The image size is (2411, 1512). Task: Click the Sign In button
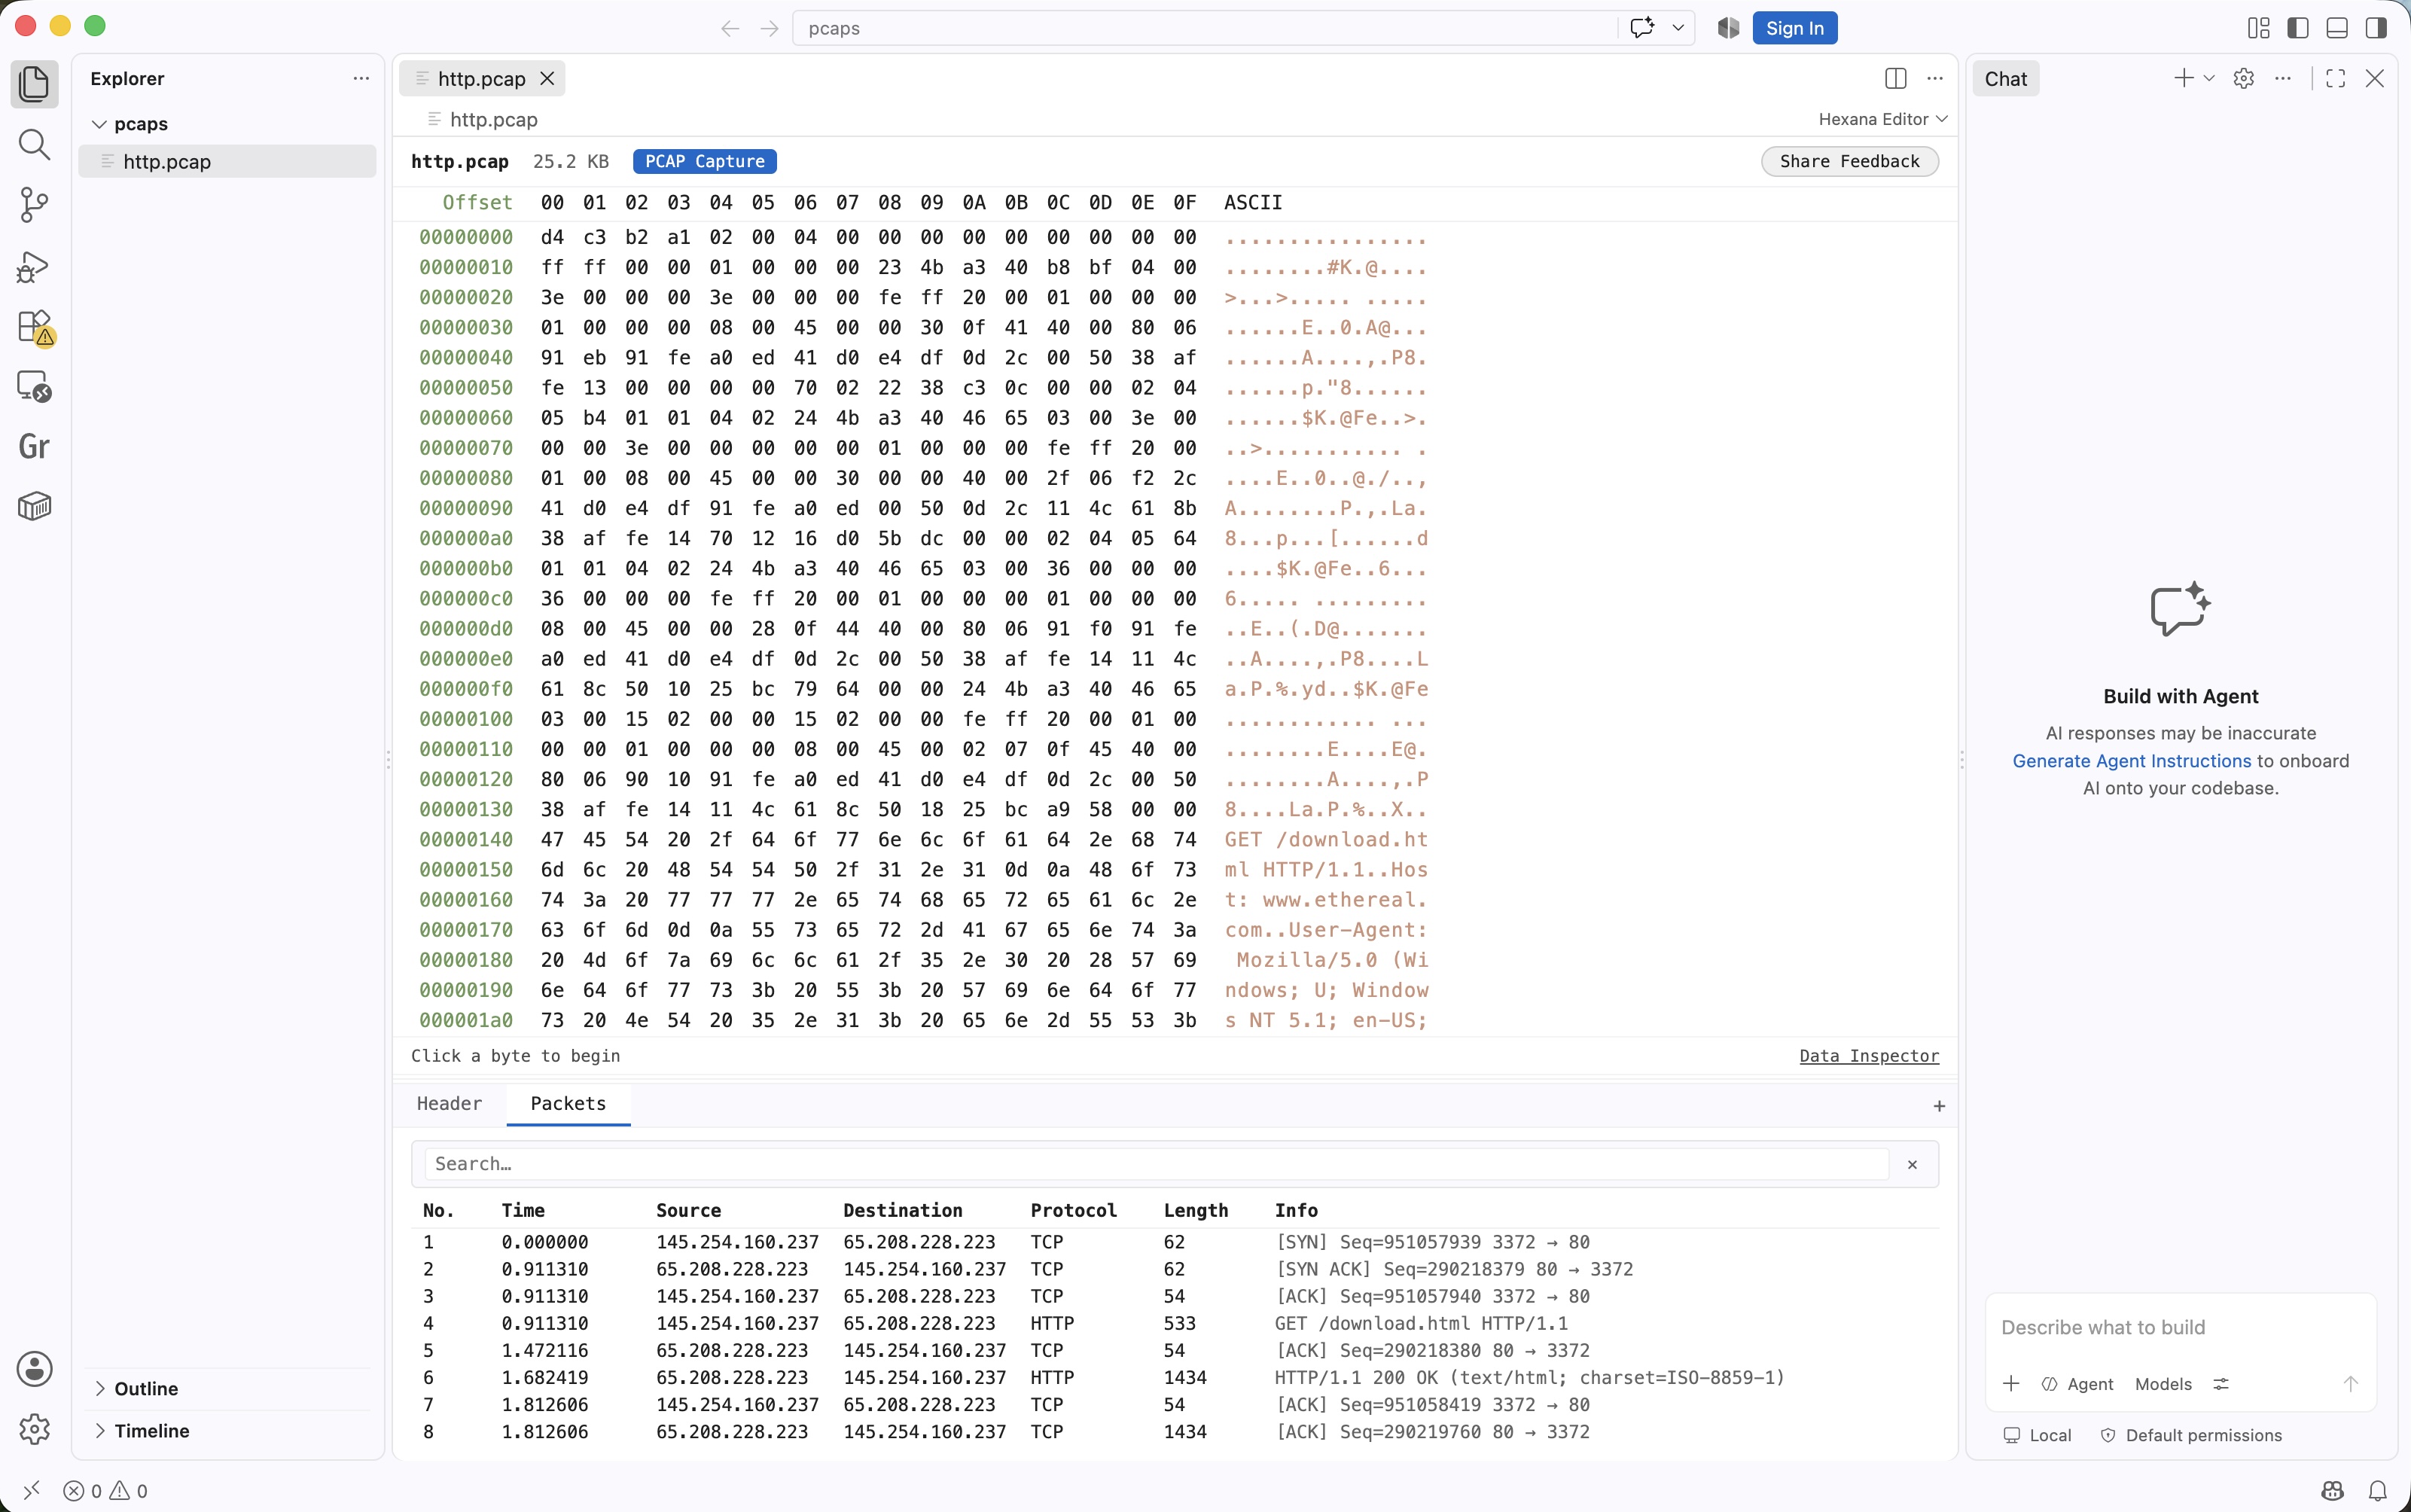click(1794, 28)
